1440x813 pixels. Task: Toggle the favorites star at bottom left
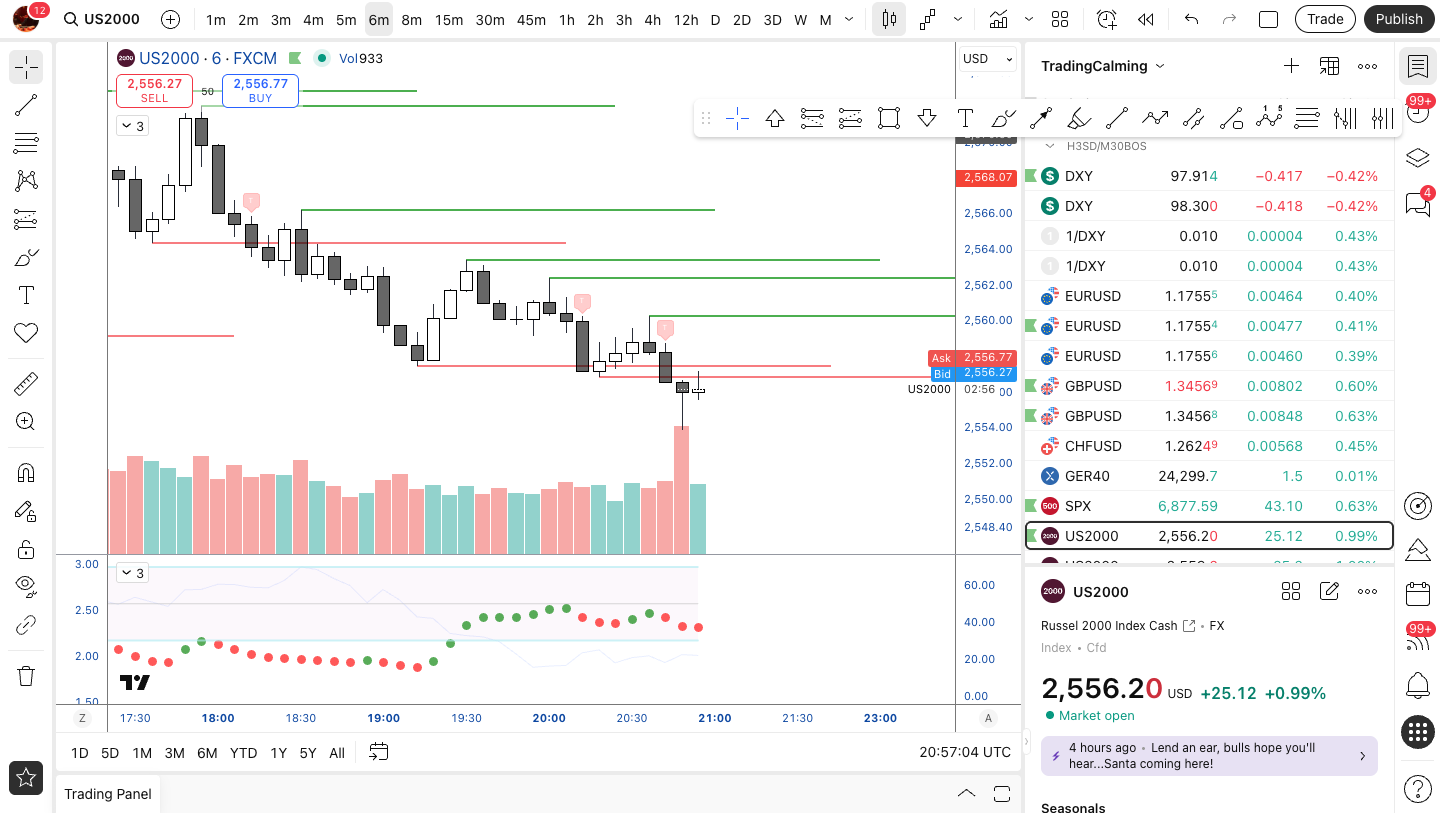tap(26, 777)
